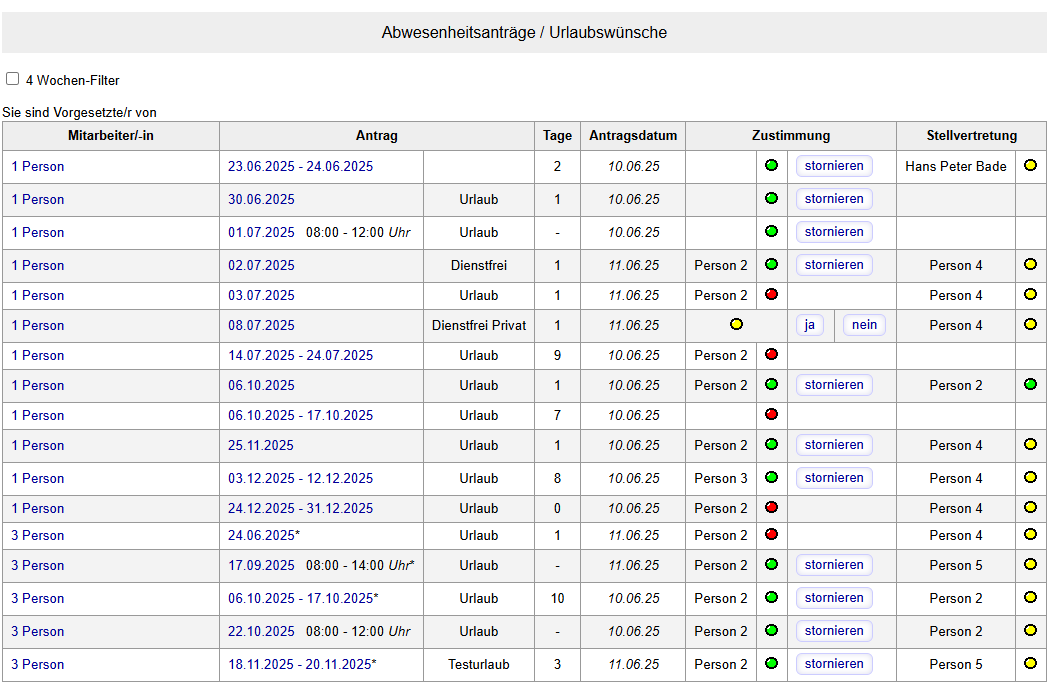Reject Dienstfrei Privat request with nein

864,325
